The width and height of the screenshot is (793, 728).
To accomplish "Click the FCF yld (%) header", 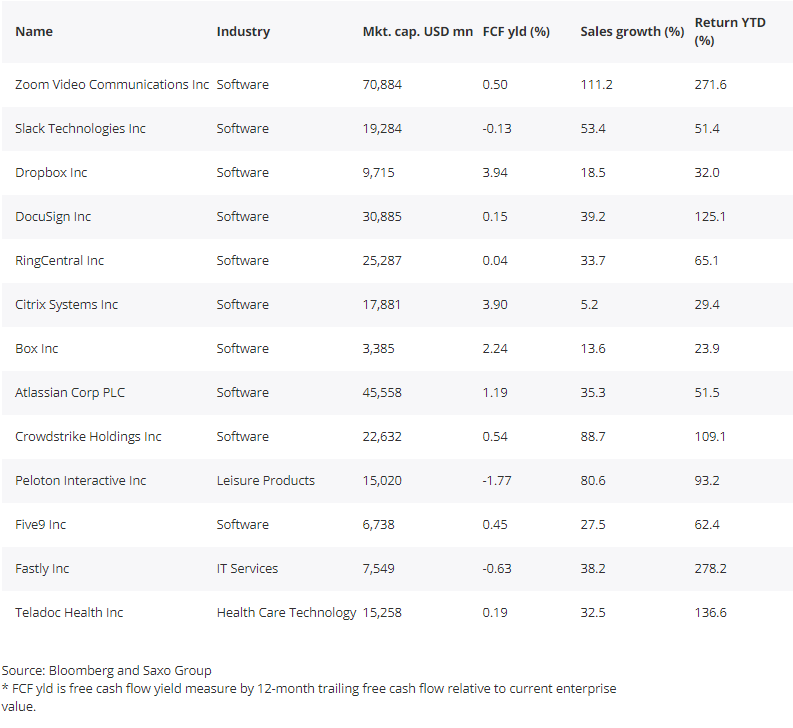I will coord(516,32).
